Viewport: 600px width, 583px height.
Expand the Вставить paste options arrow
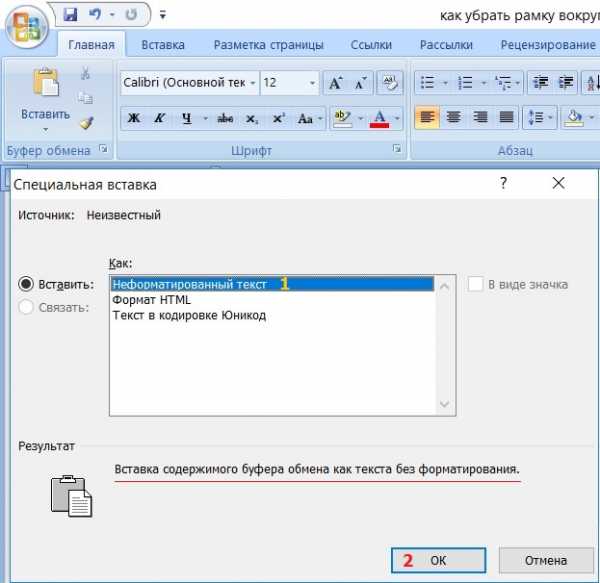pyautogui.click(x=46, y=130)
